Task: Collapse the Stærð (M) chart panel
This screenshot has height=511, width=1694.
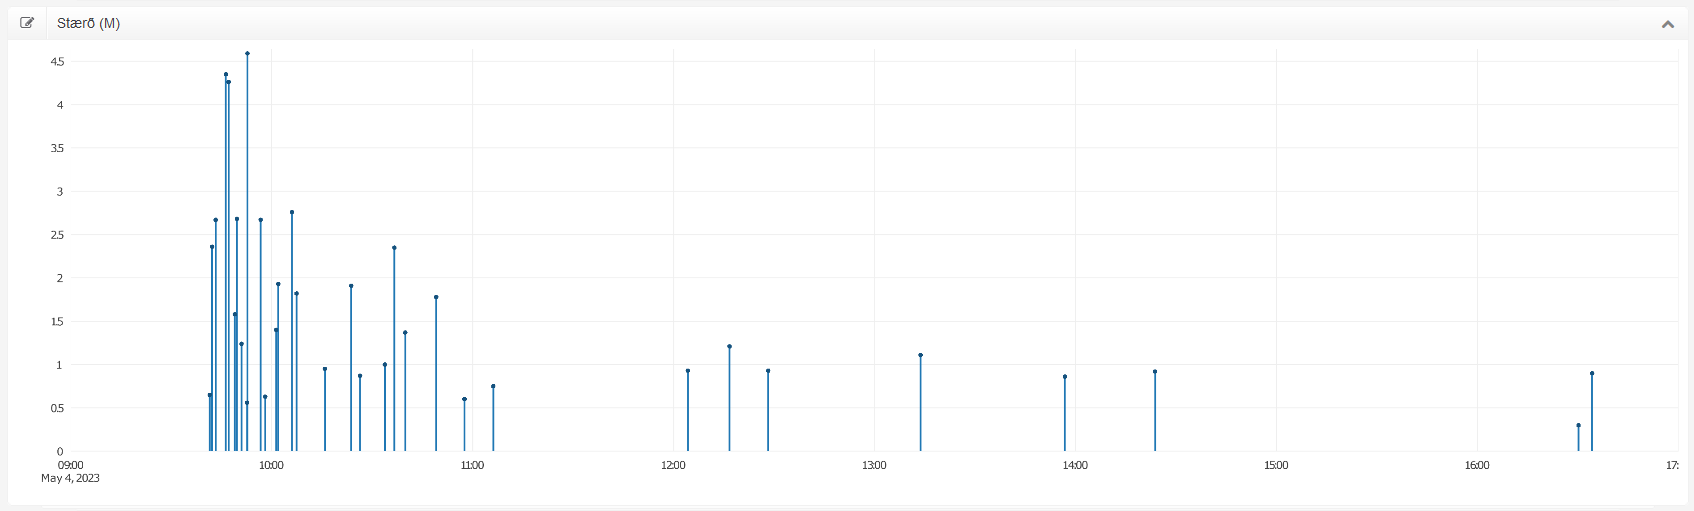Action: 1668,24
